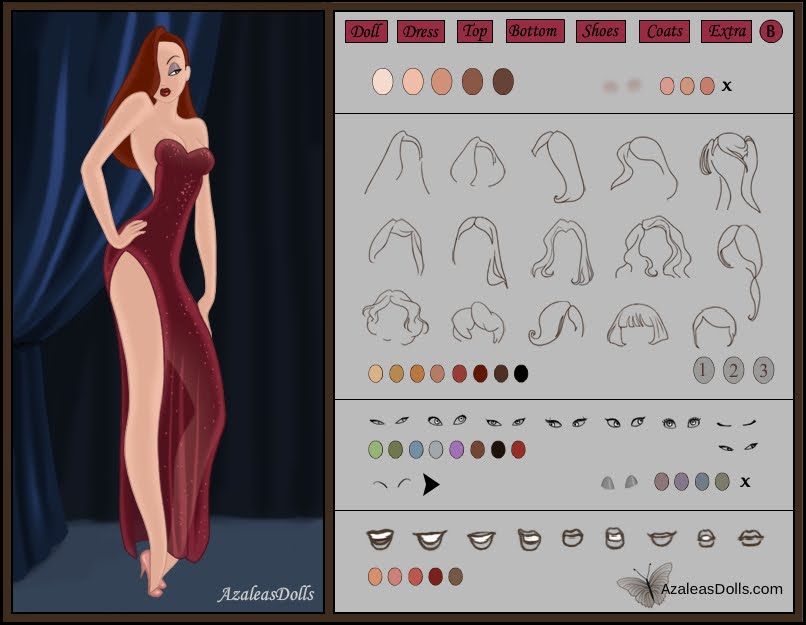Set eye color to green
Screen dimensions: 806x625
click(x=376, y=449)
